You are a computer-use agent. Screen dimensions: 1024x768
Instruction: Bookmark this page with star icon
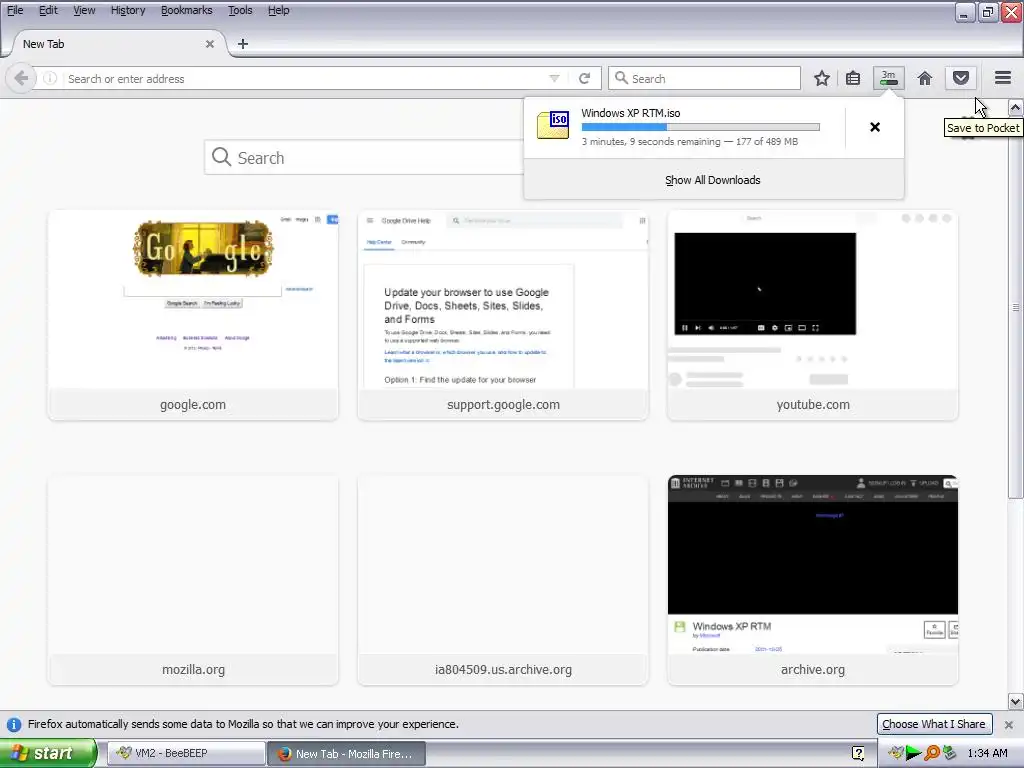pyautogui.click(x=822, y=78)
